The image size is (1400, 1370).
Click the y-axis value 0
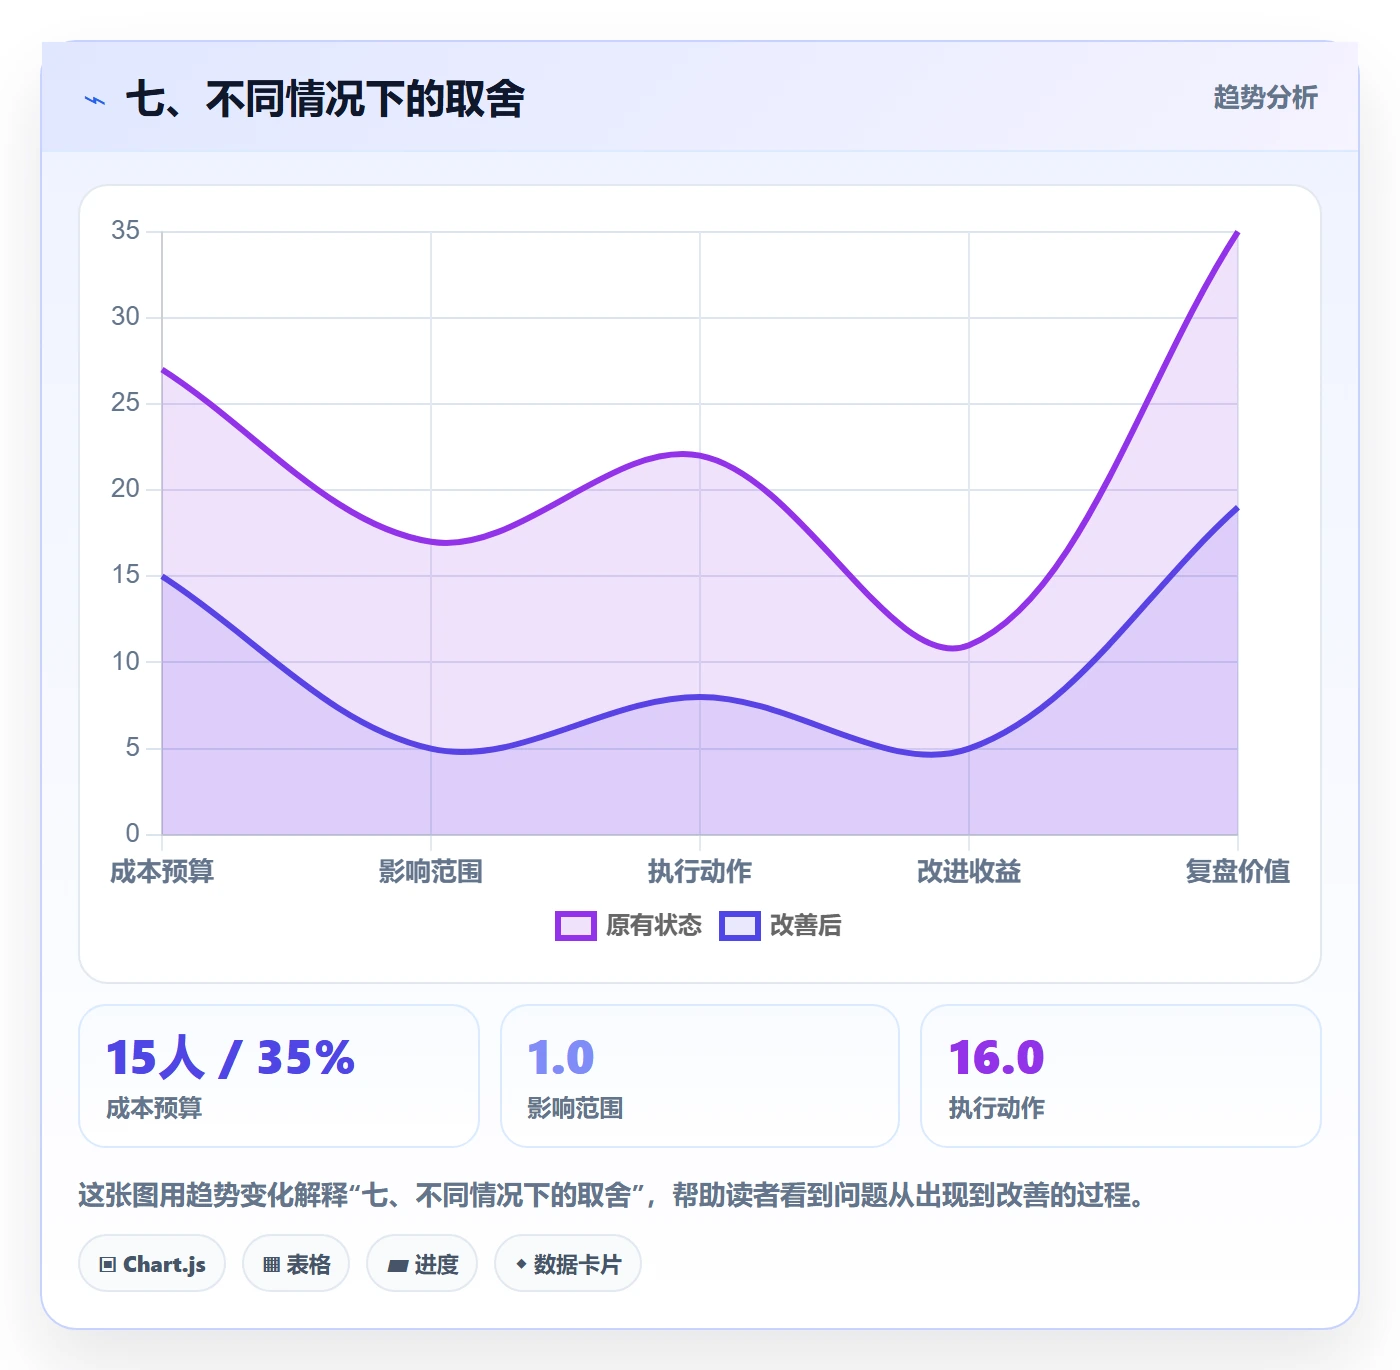(132, 834)
